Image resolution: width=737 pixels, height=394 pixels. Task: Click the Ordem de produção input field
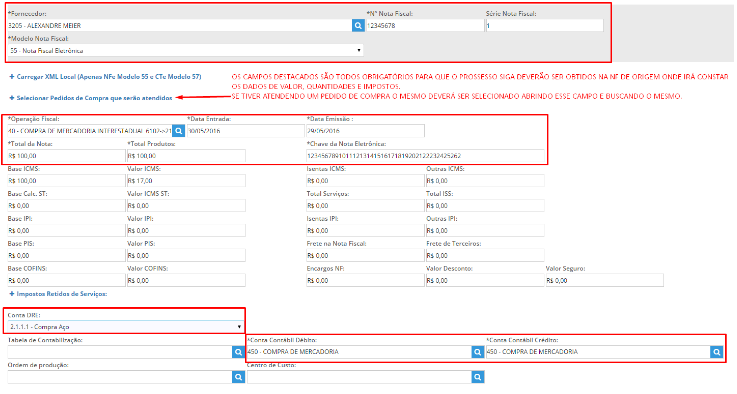click(120, 377)
